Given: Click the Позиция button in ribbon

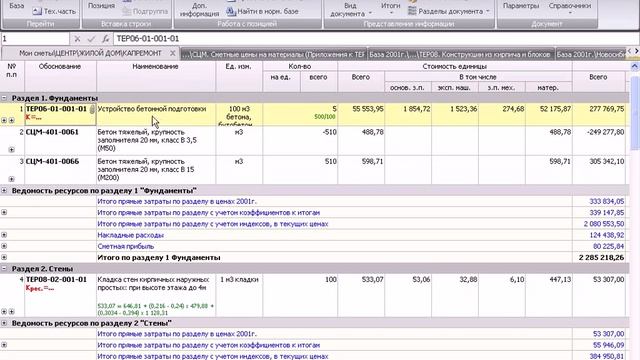Looking at the screenshot, I should tap(101, 6).
